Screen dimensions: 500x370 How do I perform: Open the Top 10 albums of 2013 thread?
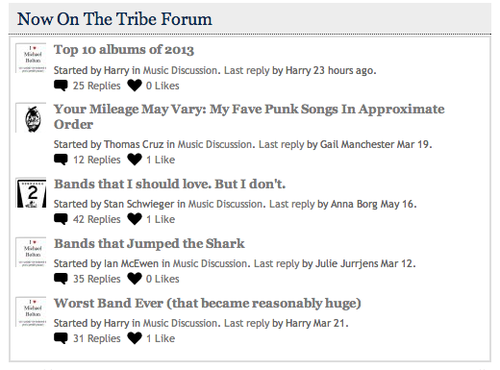(x=124, y=50)
